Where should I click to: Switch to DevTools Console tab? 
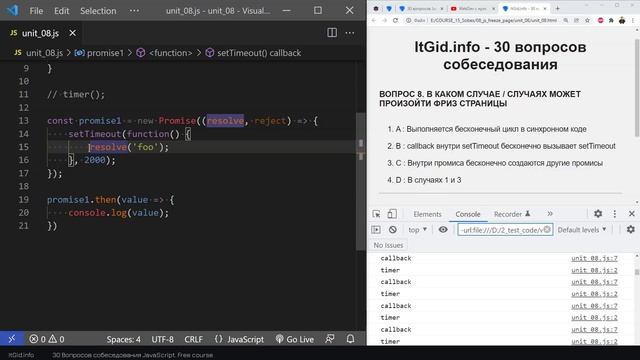click(x=467, y=214)
